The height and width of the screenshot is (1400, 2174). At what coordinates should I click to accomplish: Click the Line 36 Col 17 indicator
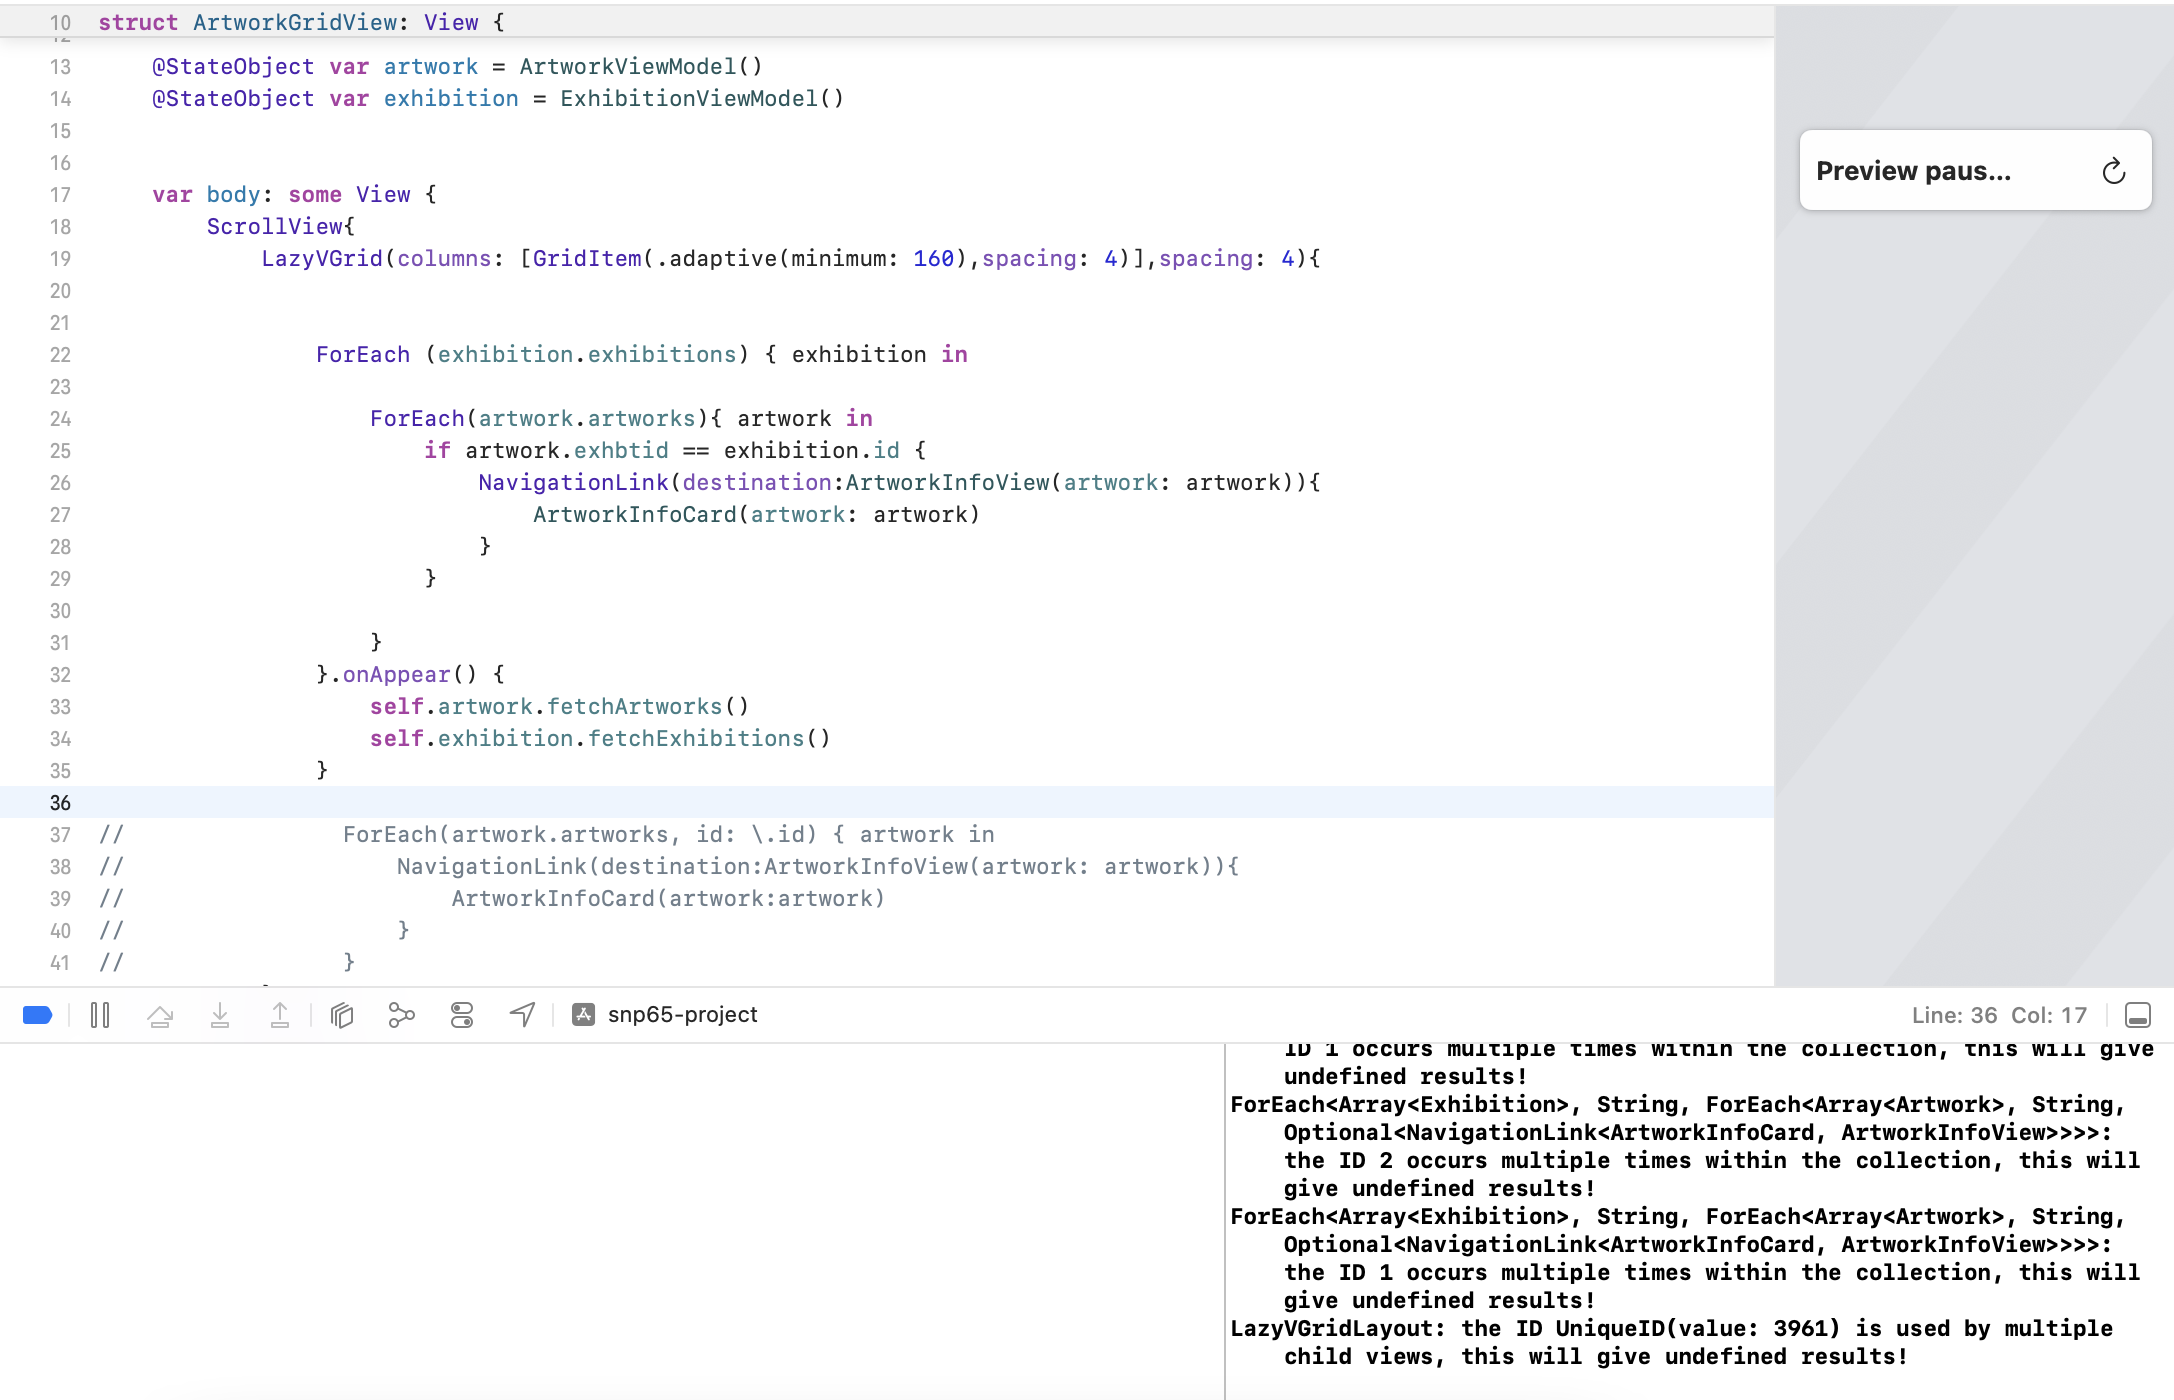click(x=1998, y=1015)
